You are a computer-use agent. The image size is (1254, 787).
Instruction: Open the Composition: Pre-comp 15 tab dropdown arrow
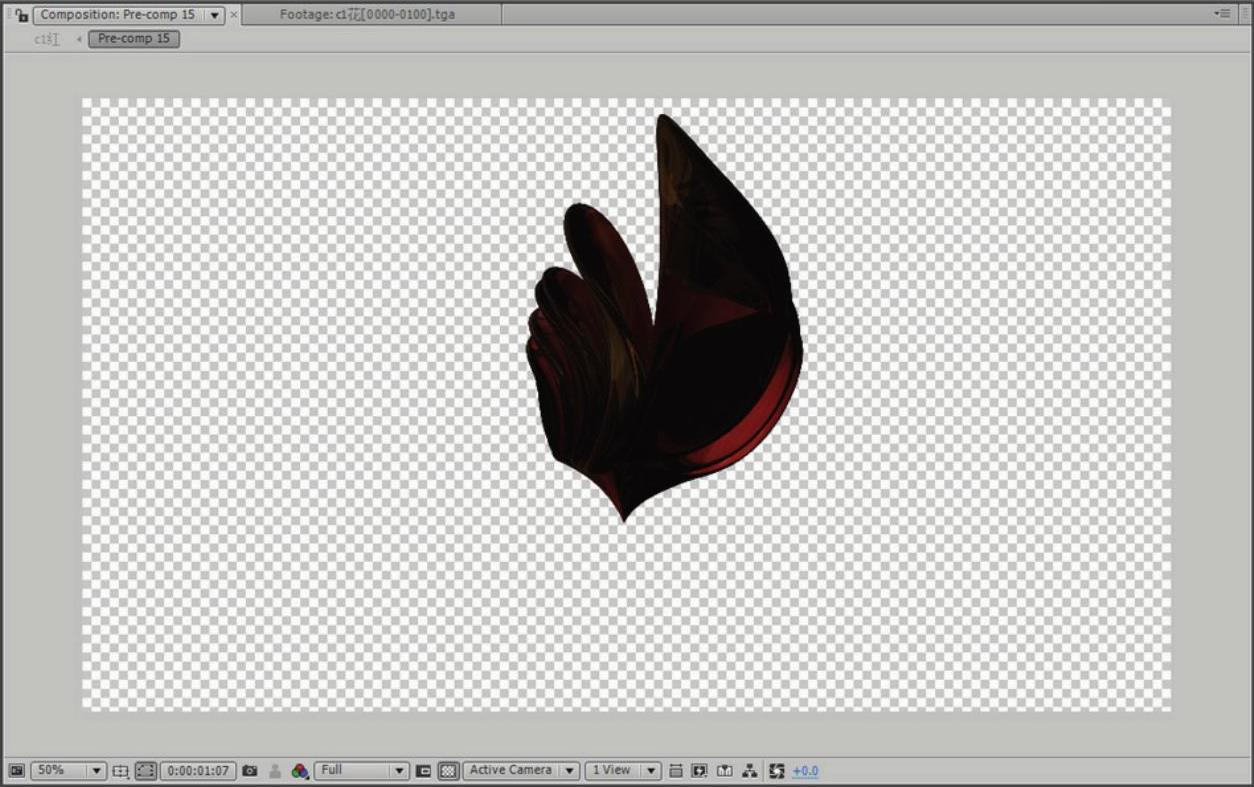click(215, 16)
